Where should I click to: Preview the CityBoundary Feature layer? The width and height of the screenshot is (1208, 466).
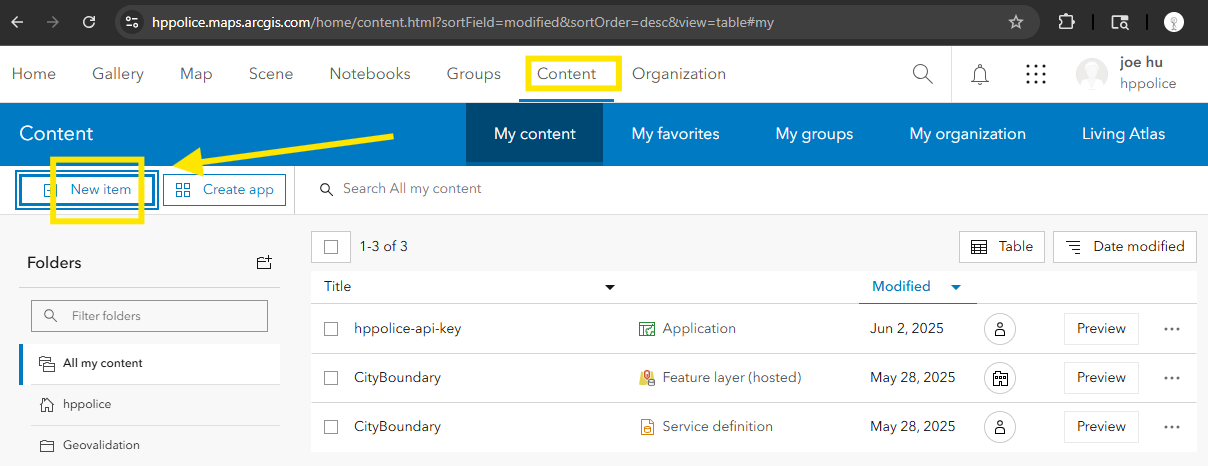tap(1101, 378)
